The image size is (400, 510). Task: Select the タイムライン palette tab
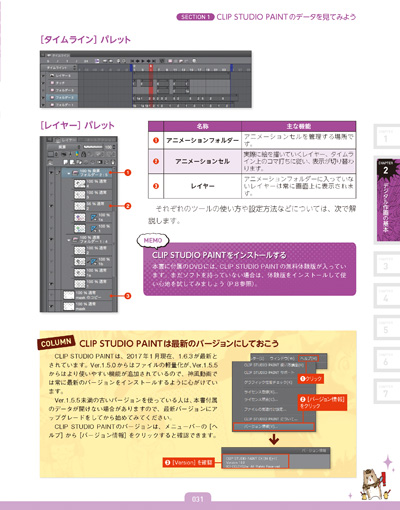pos(58,55)
